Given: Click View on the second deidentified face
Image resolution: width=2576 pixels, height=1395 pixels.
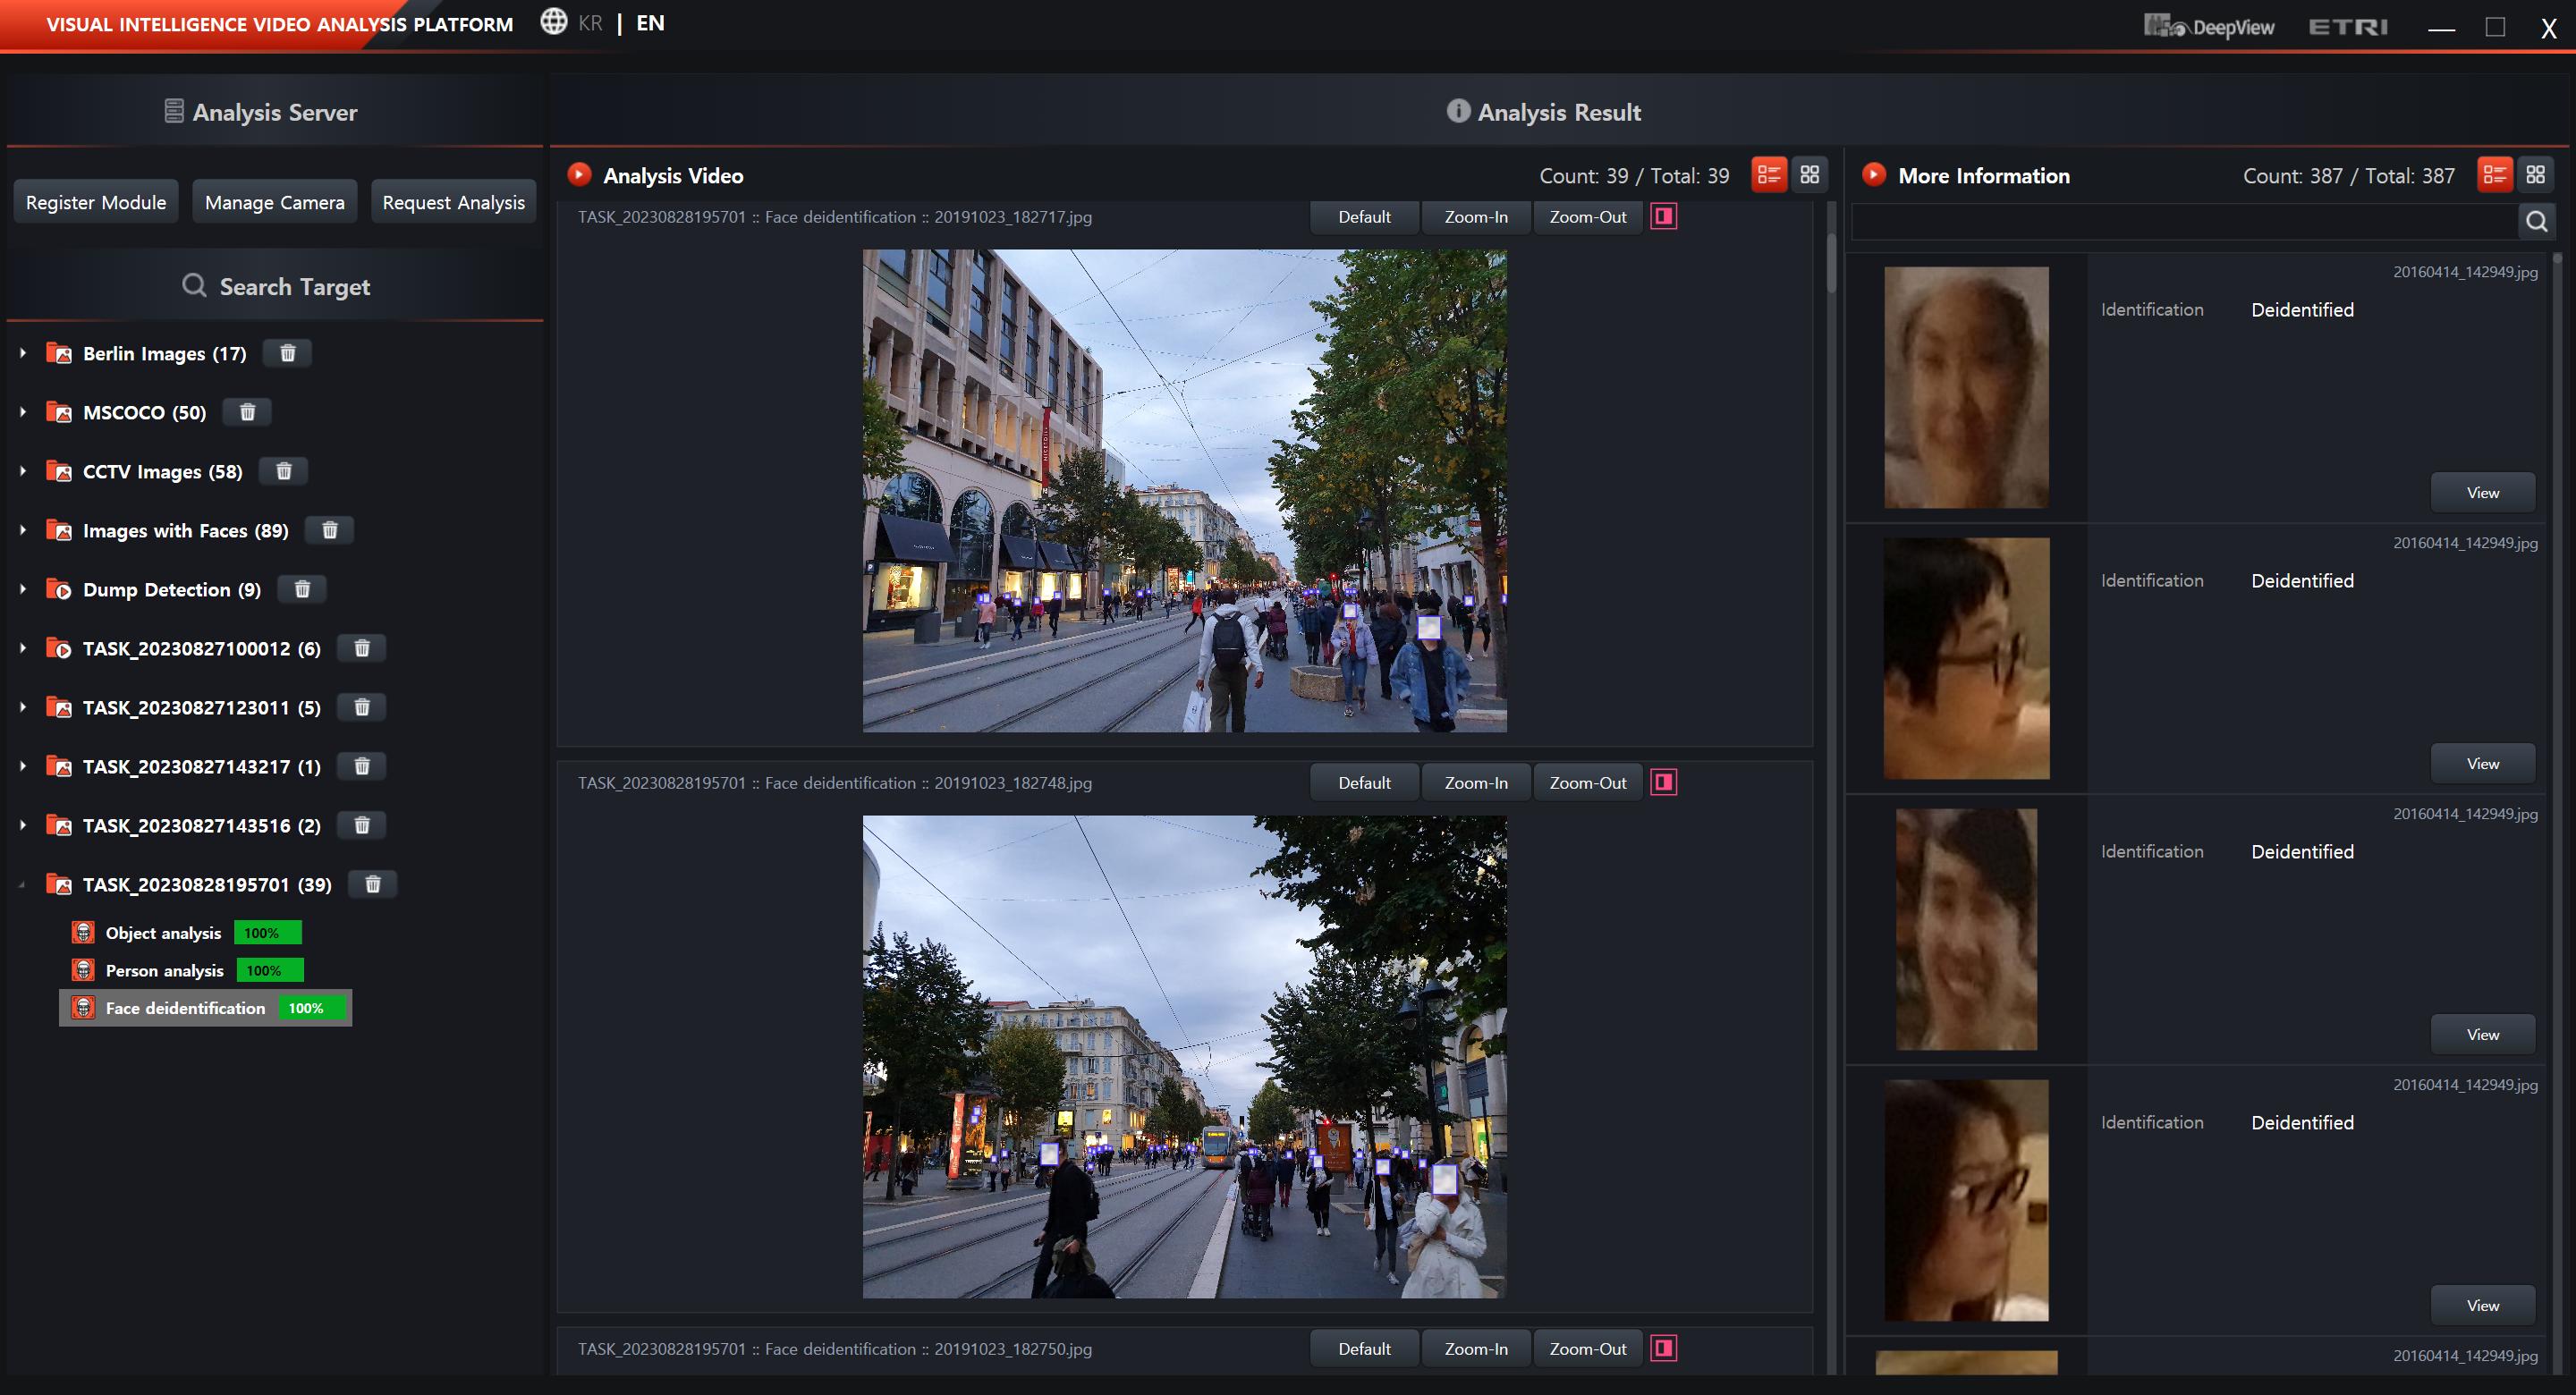Looking at the screenshot, I should tap(2482, 763).
